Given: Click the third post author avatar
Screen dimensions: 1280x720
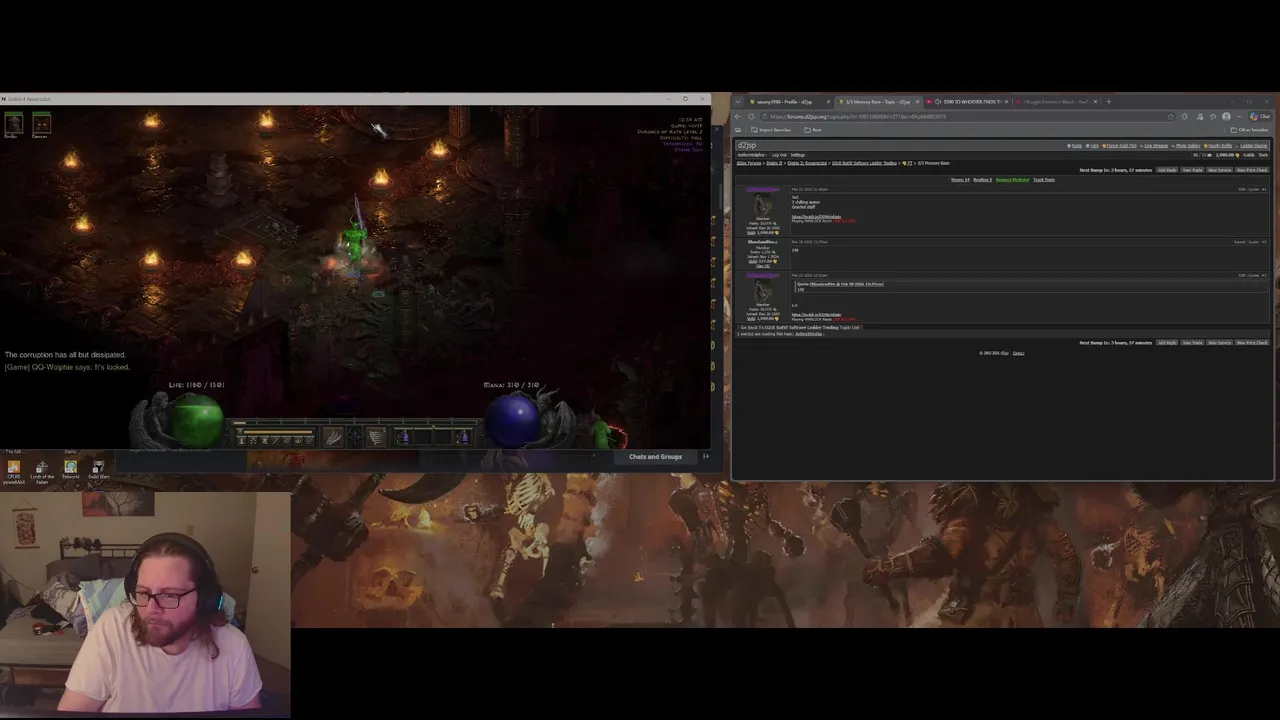Looking at the screenshot, I should (763, 291).
